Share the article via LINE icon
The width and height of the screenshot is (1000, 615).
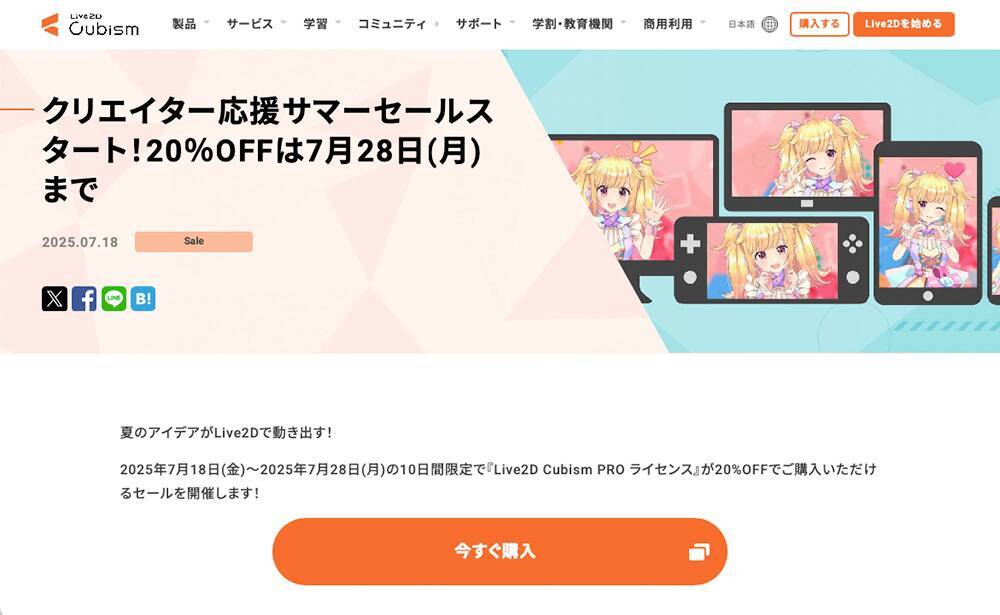114,299
